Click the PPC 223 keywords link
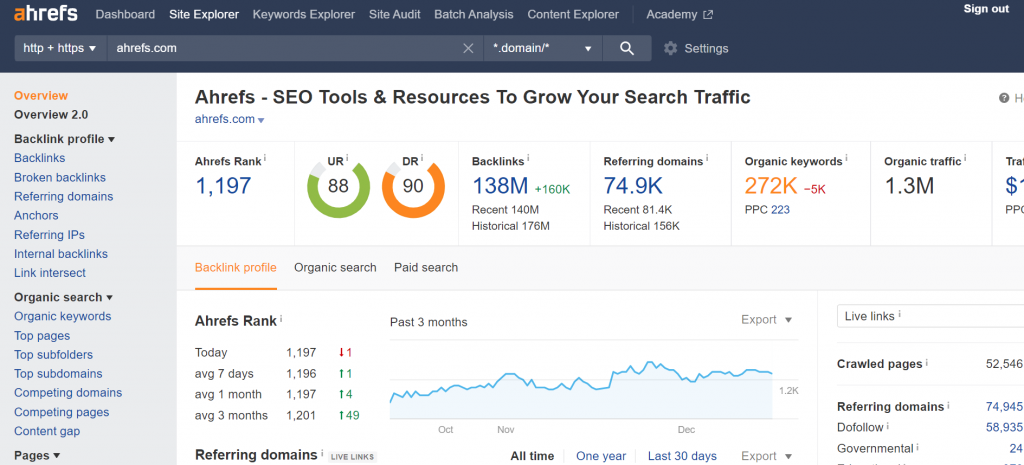The width and height of the screenshot is (1024, 465). click(x=780, y=210)
